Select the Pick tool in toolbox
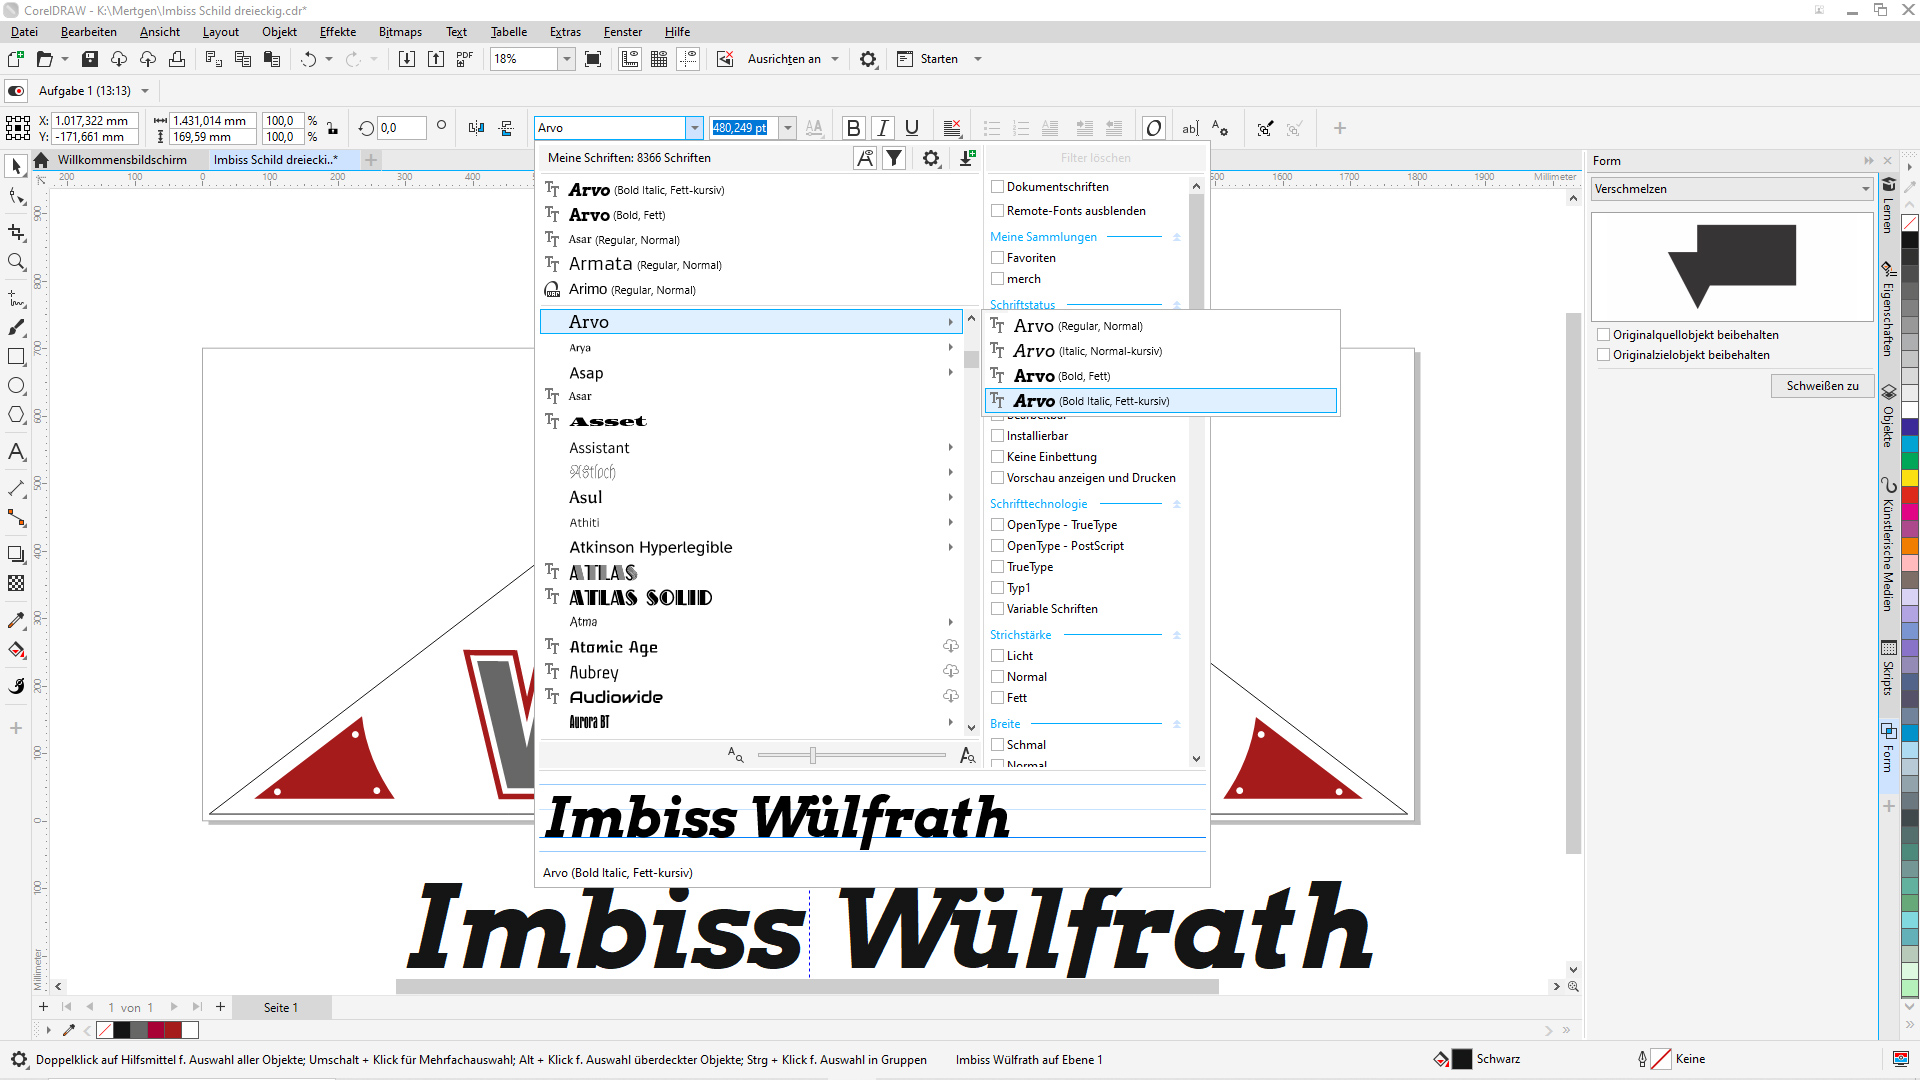 pyautogui.click(x=16, y=166)
